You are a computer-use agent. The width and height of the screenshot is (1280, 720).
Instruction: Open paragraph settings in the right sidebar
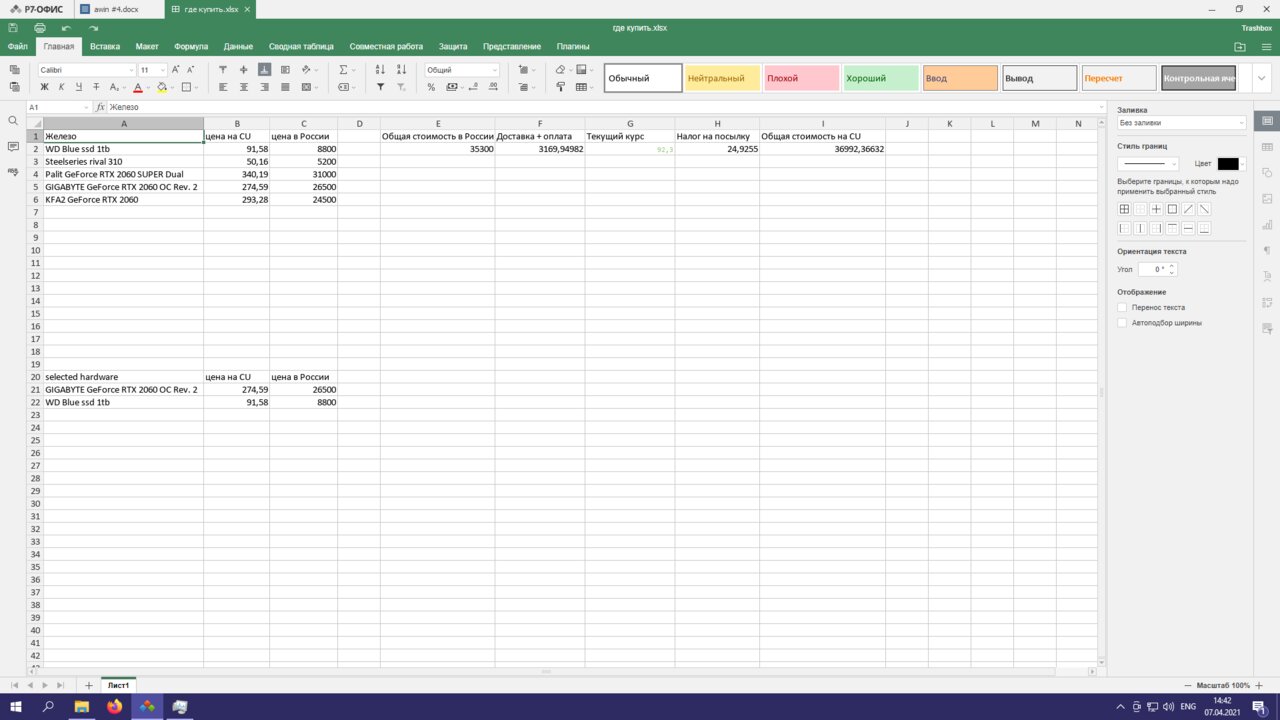point(1267,250)
